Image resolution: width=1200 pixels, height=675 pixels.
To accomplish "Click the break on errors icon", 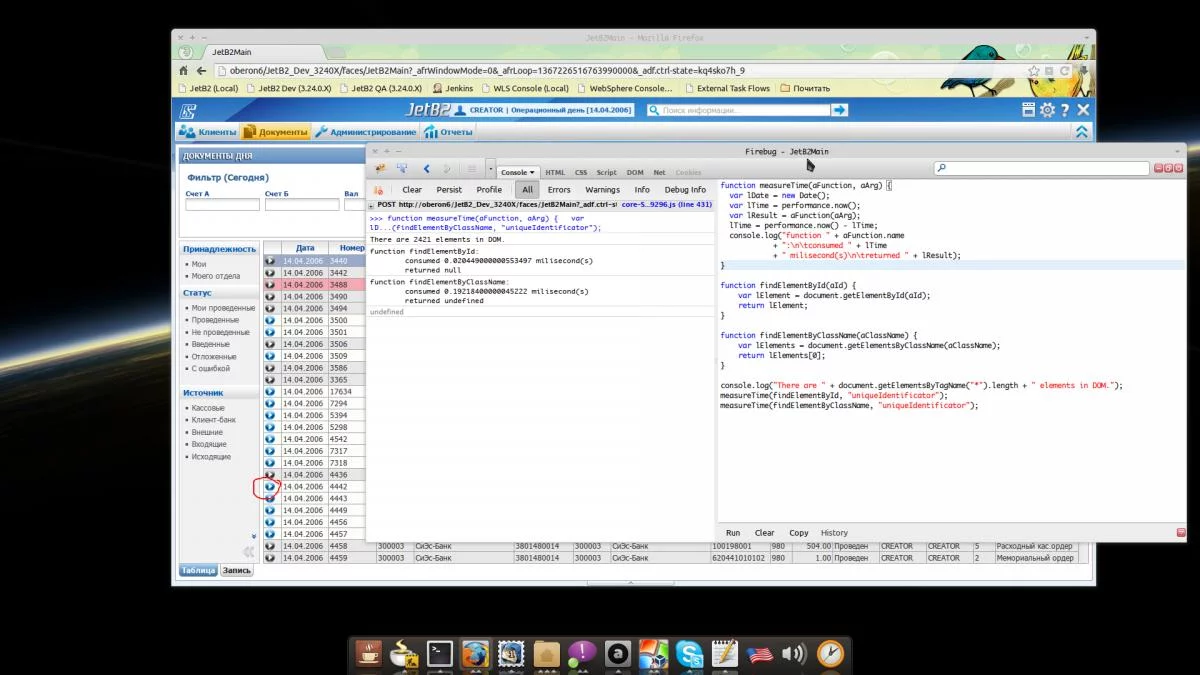I will click(x=379, y=190).
